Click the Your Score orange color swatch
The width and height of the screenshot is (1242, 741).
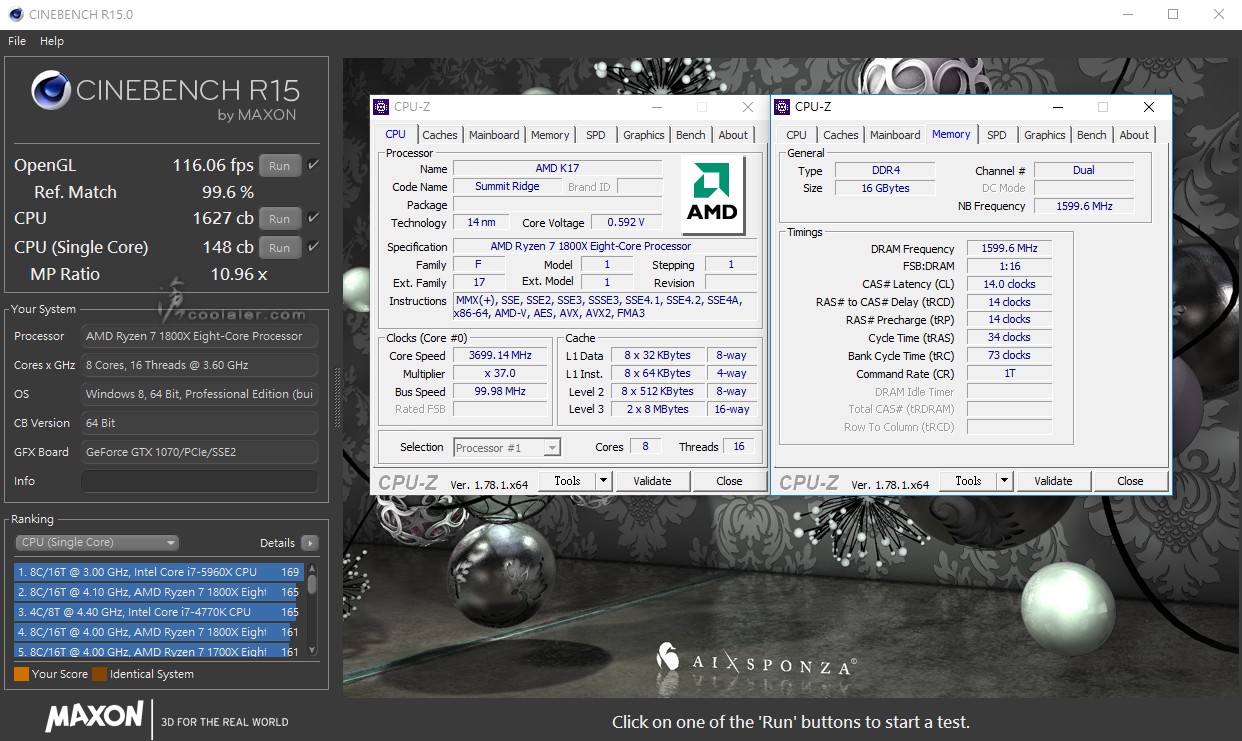21,674
